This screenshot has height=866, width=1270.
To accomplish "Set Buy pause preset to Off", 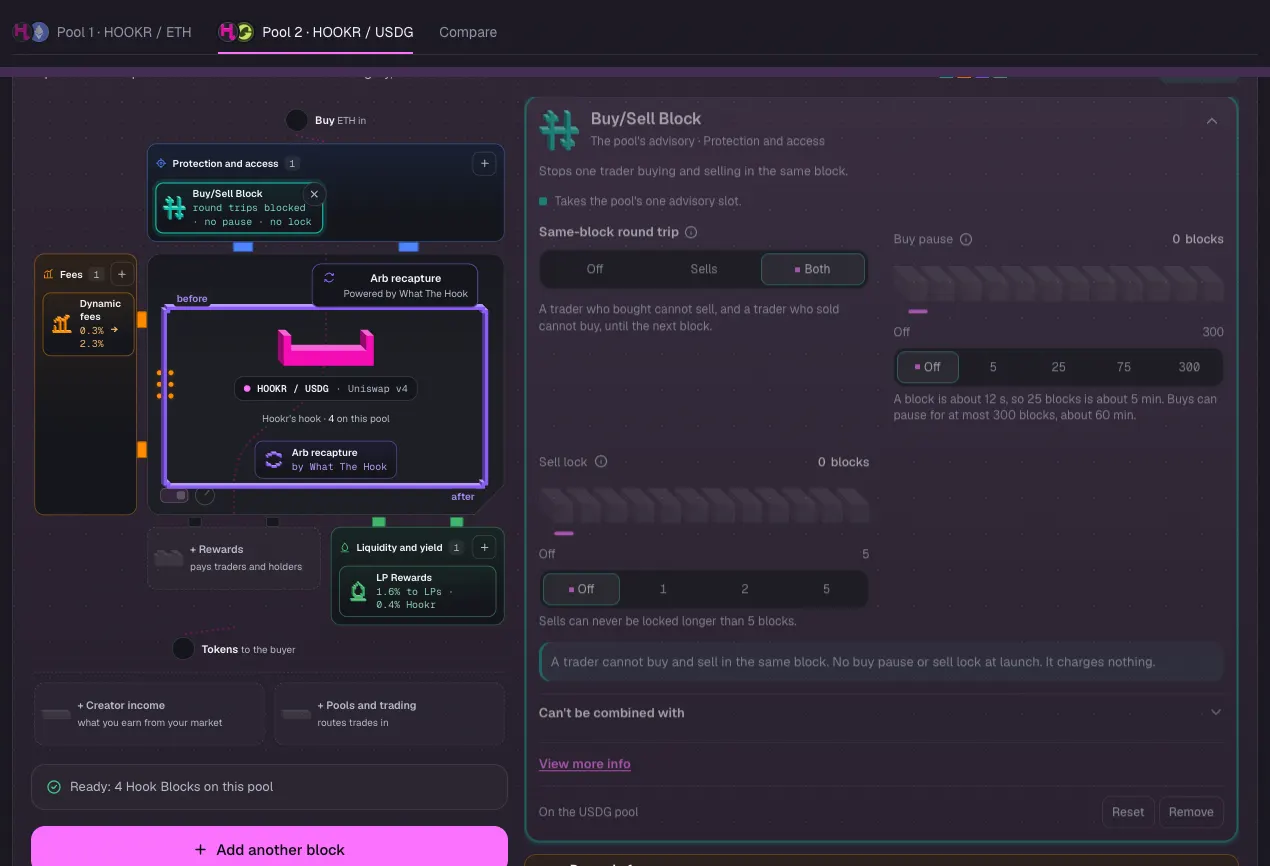I will [x=928, y=367].
